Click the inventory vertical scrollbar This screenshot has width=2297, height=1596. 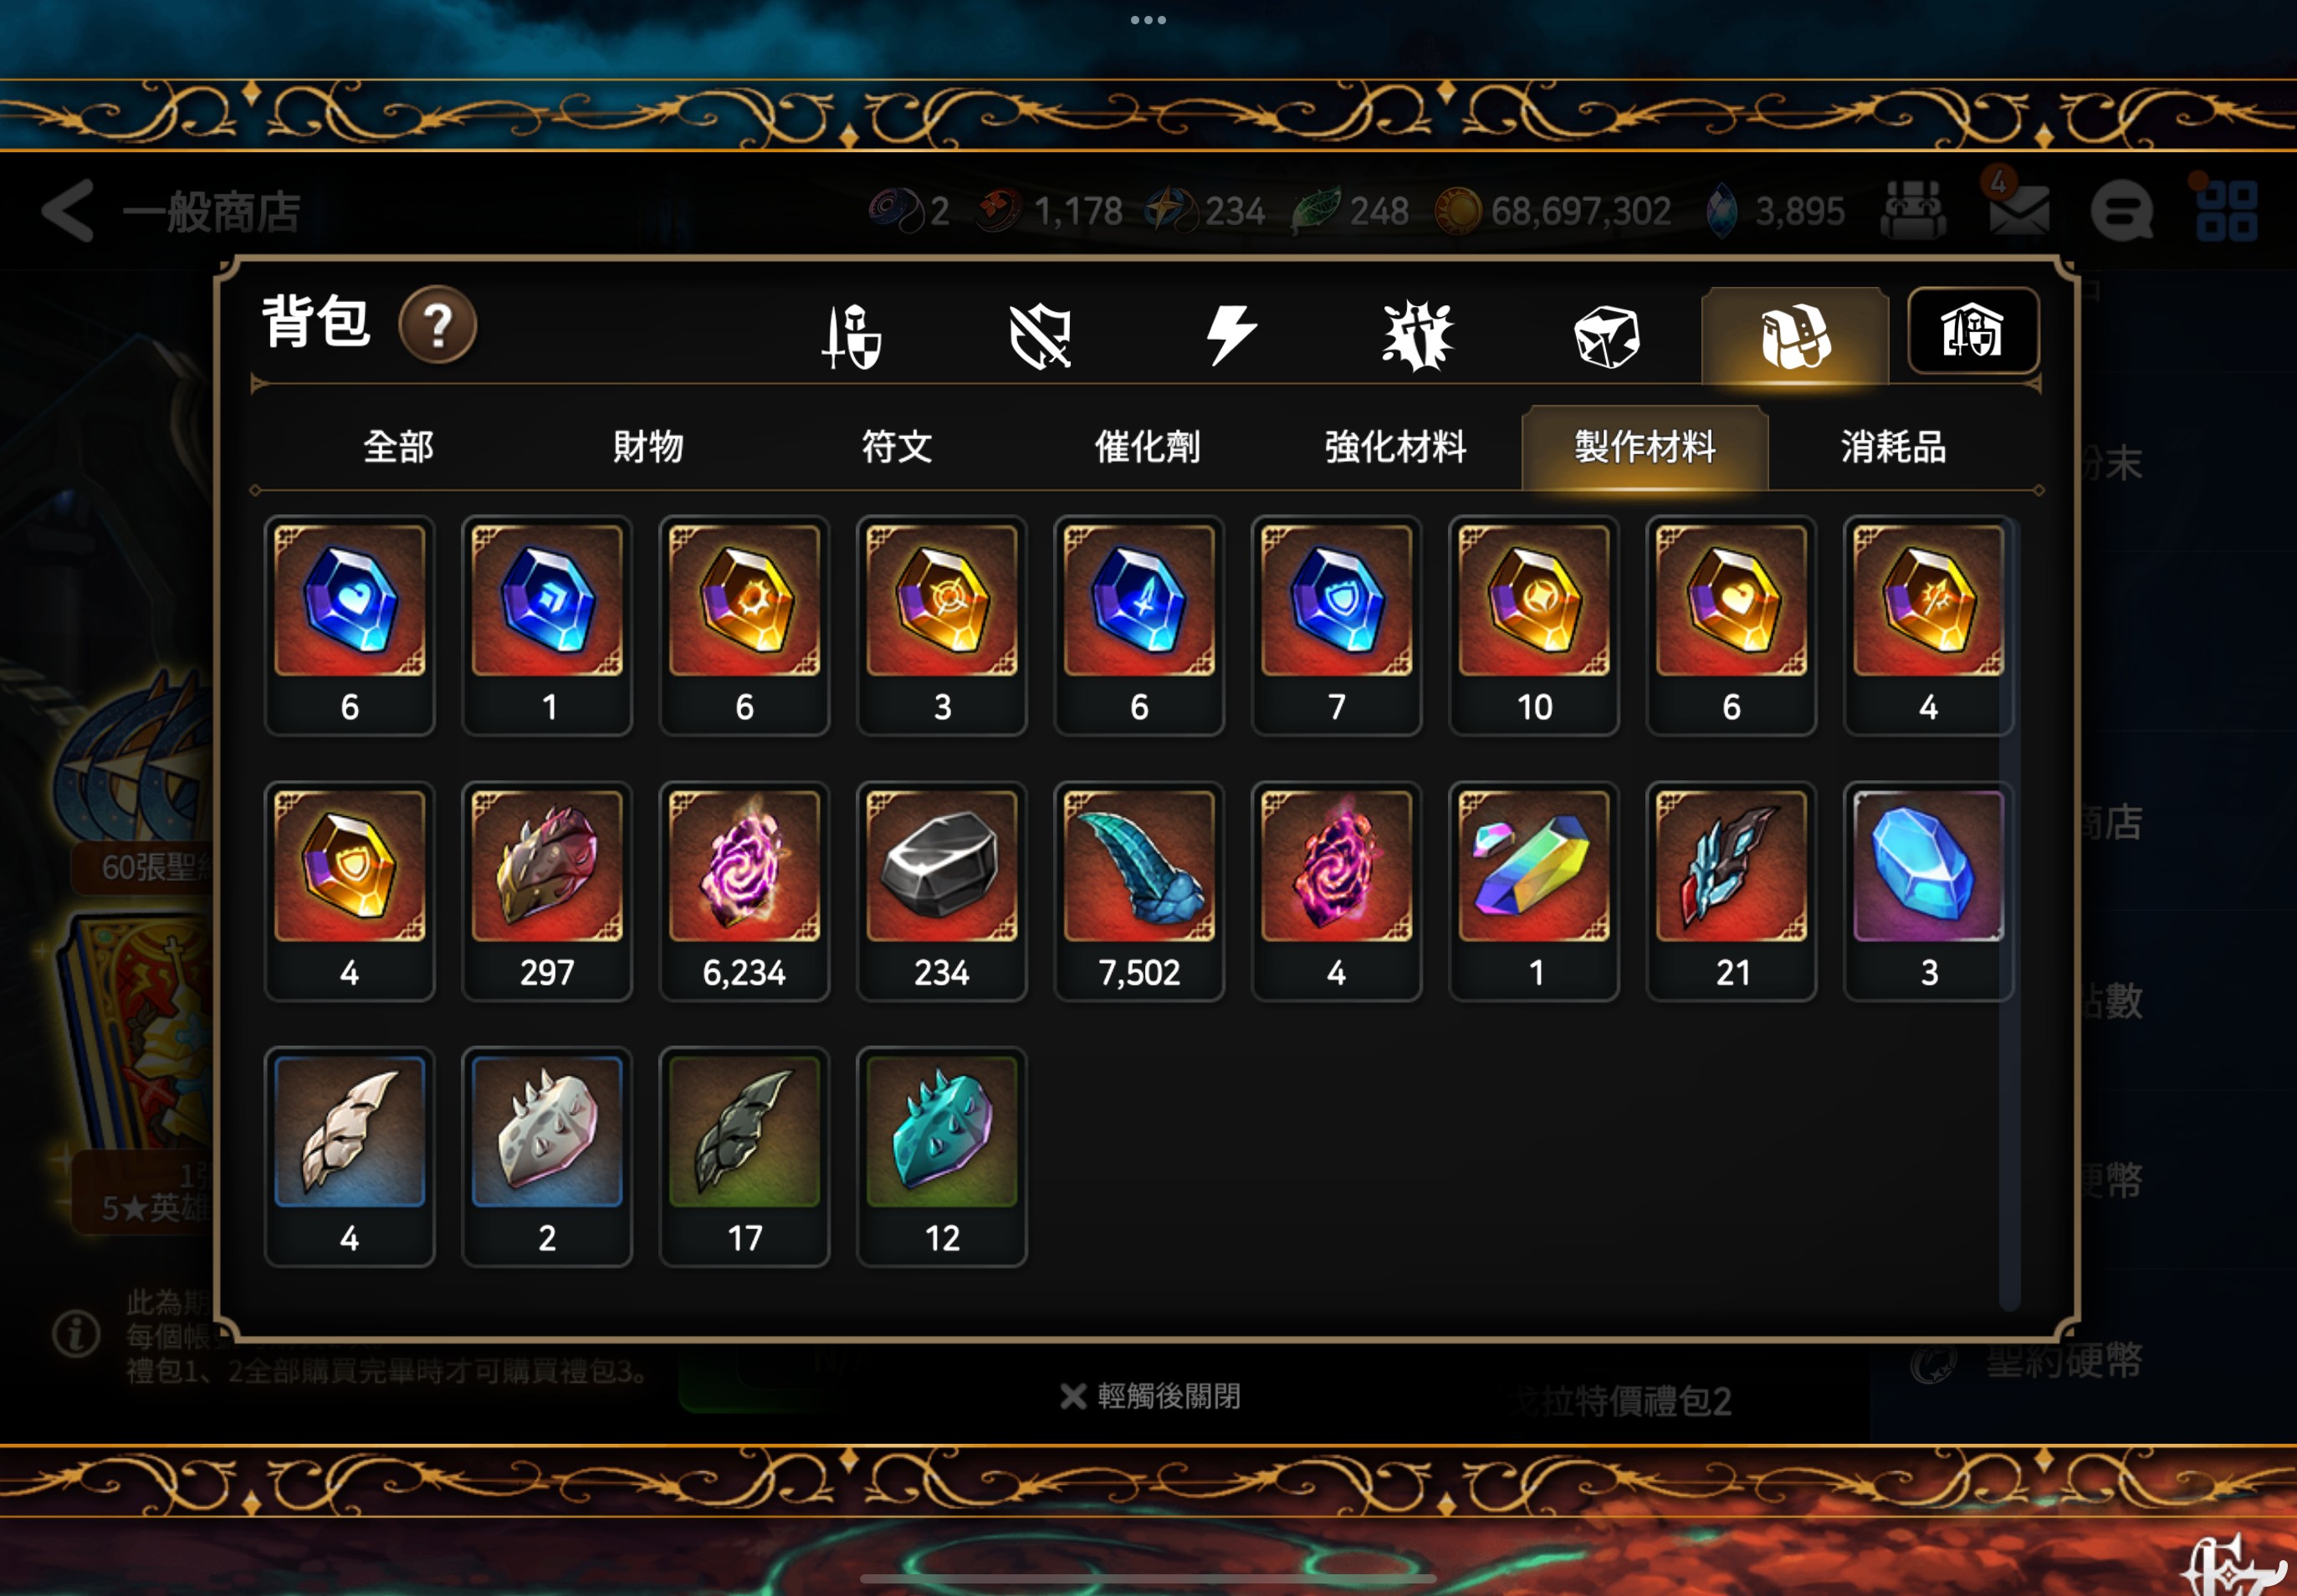tap(2009, 912)
